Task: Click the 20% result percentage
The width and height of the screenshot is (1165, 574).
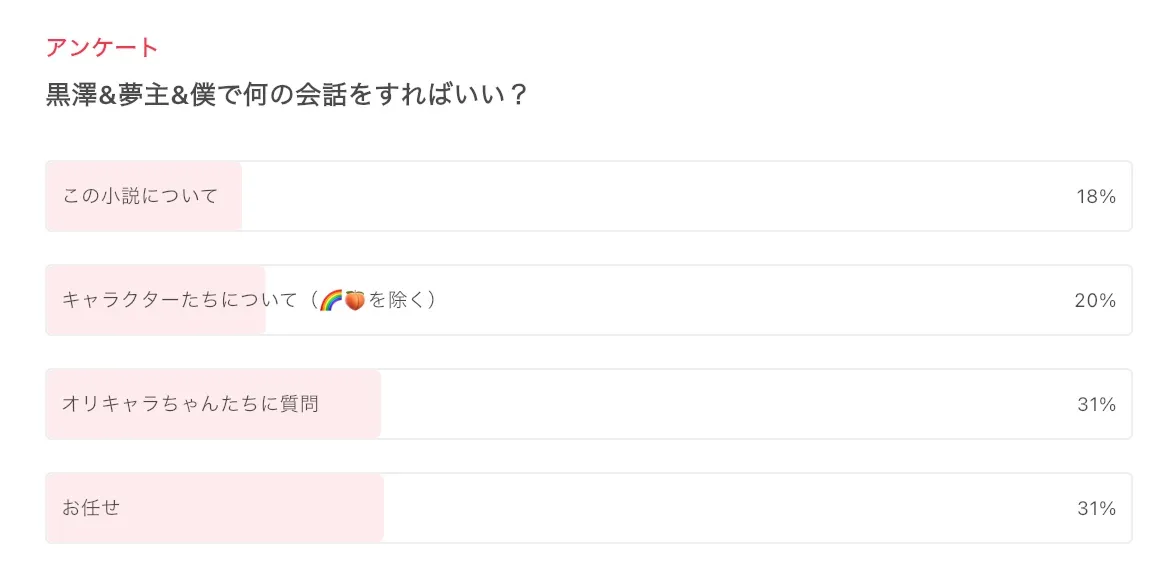Action: pos(1095,301)
